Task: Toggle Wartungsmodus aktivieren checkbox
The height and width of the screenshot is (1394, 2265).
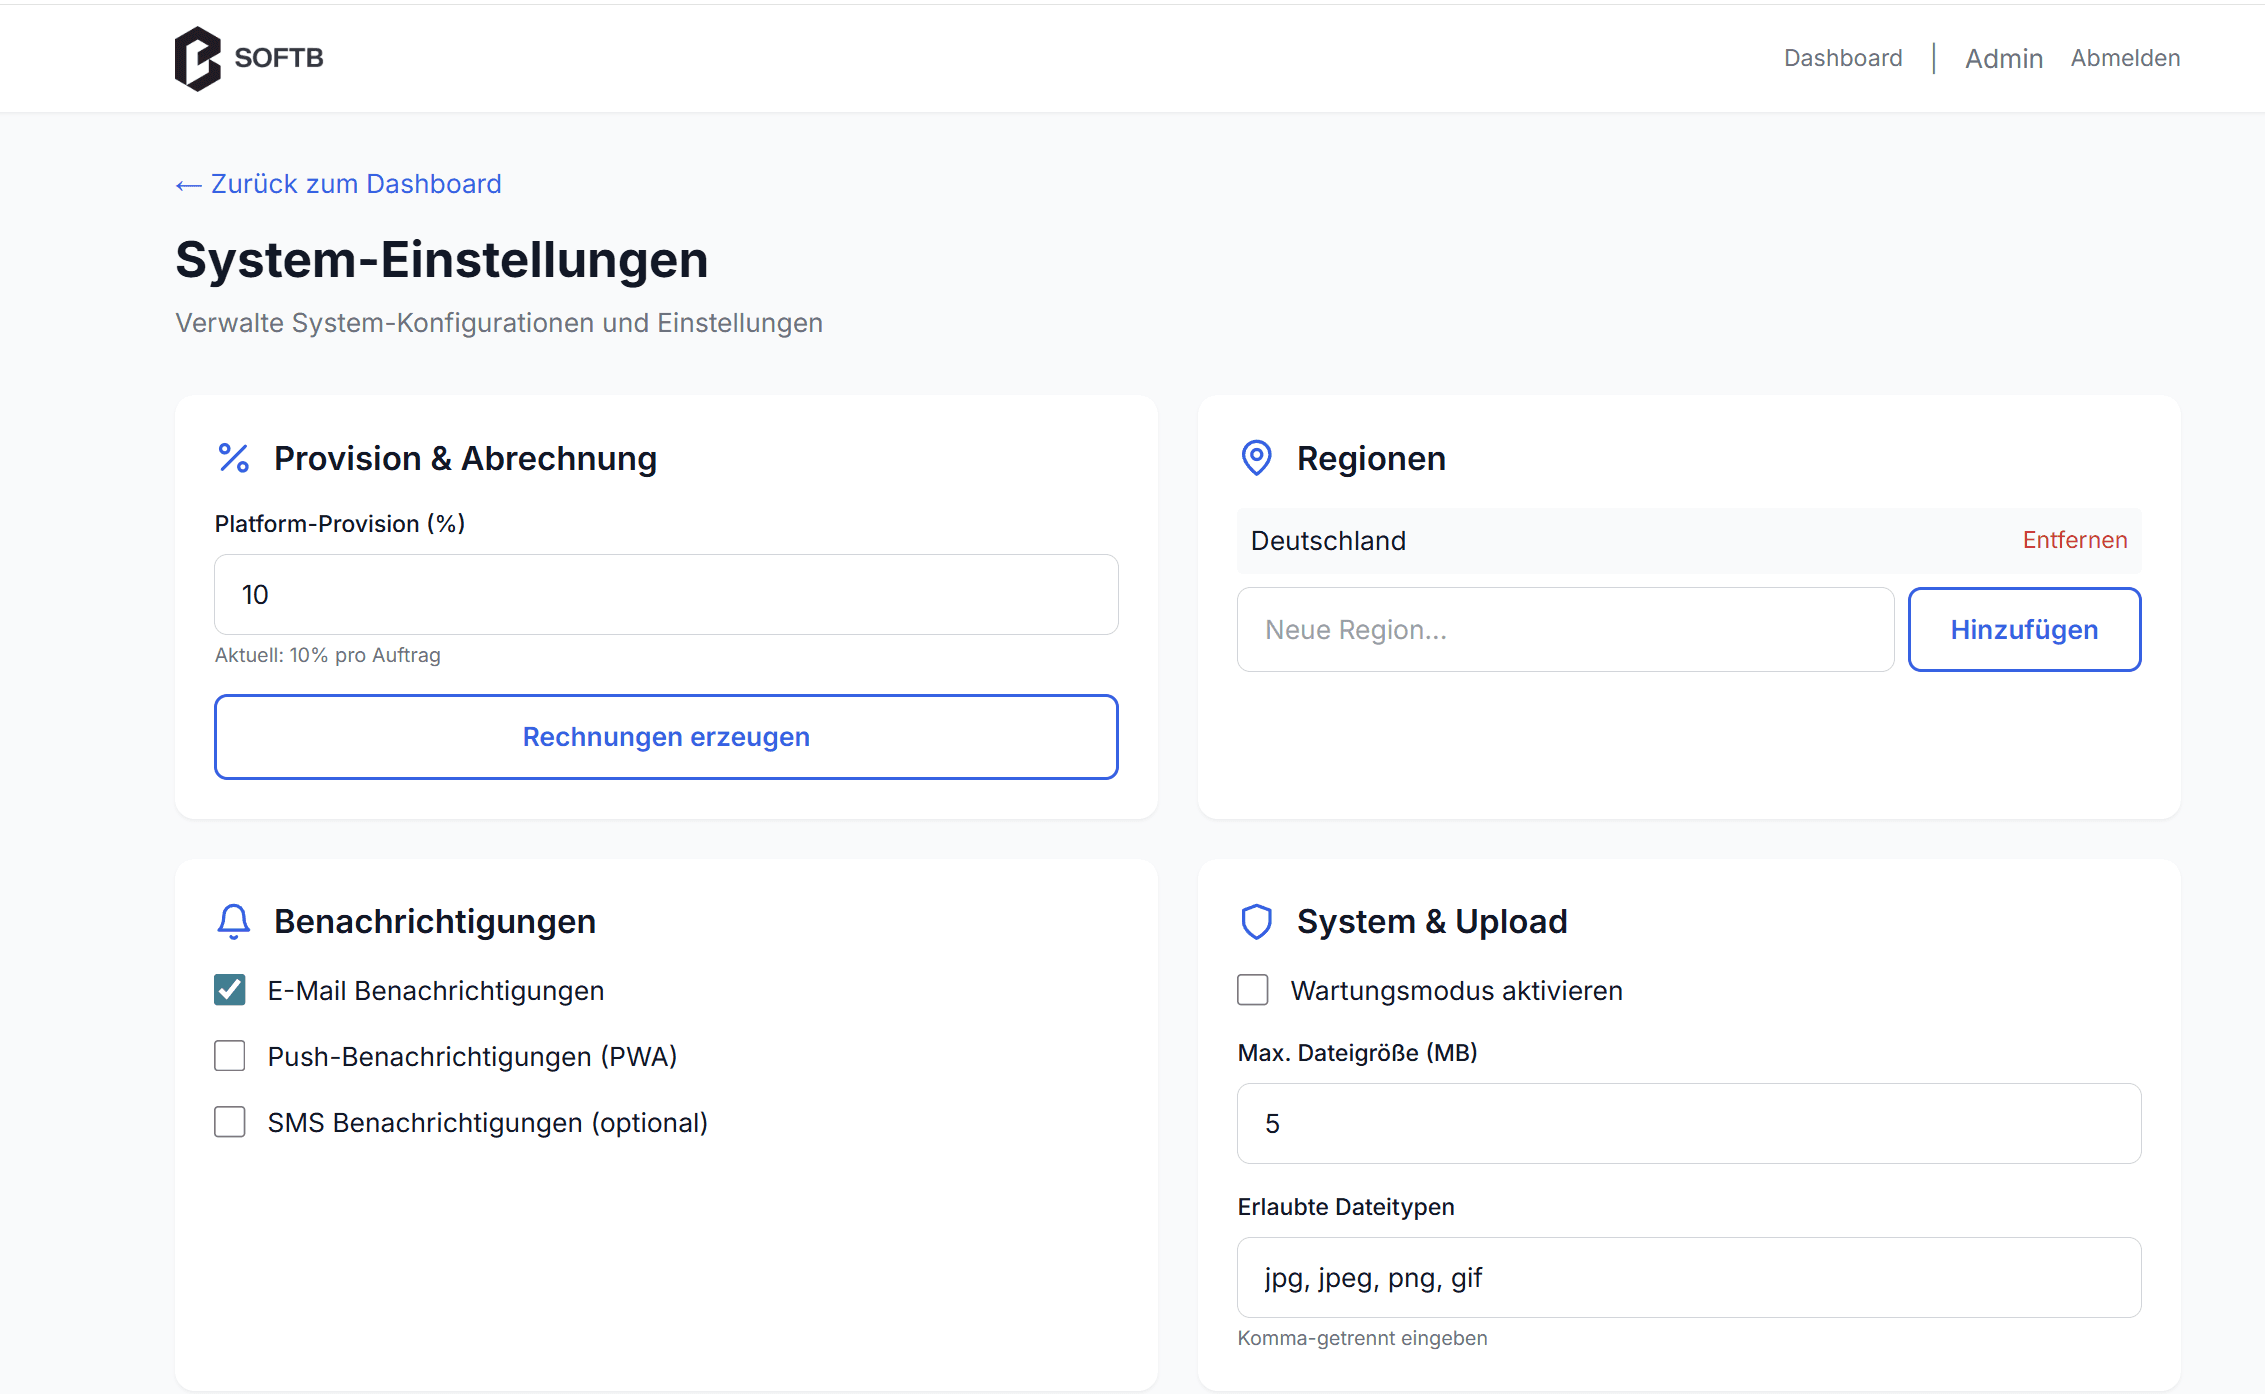Action: pyautogui.click(x=1253, y=990)
